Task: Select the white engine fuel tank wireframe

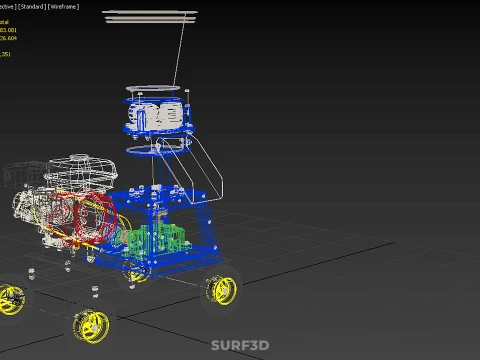Action: [x=81, y=172]
